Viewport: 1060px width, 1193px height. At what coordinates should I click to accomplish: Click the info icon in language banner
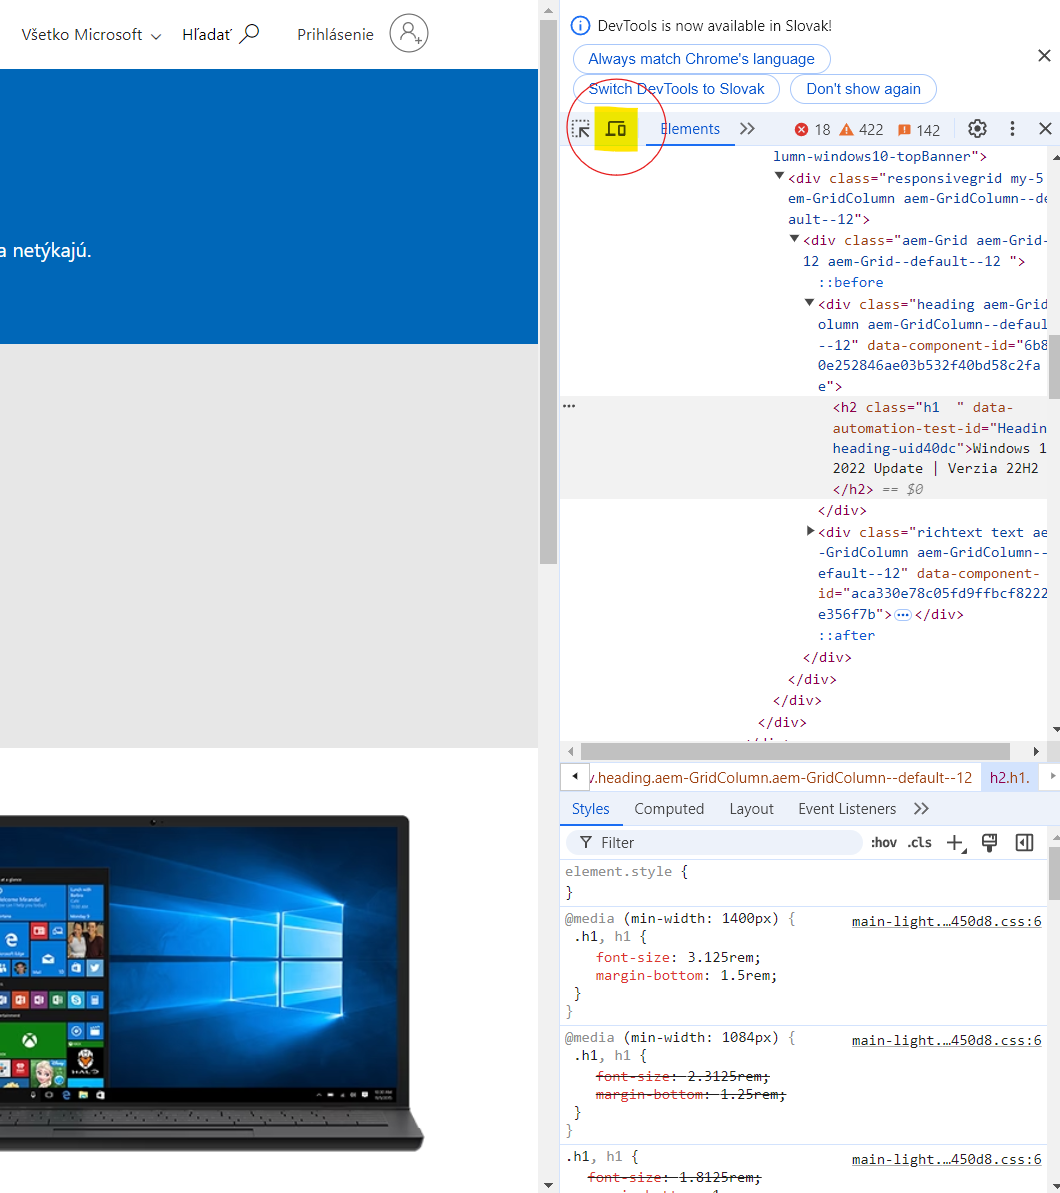click(x=580, y=26)
